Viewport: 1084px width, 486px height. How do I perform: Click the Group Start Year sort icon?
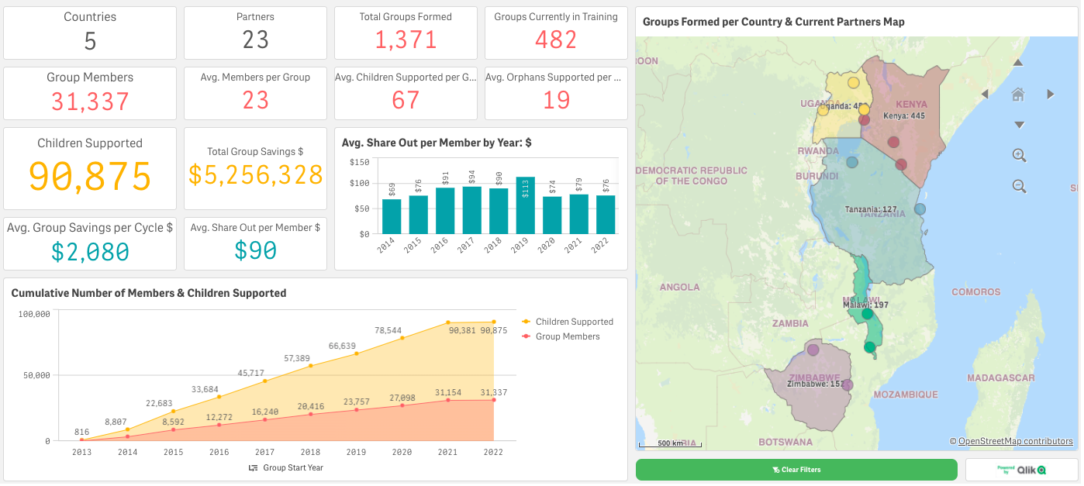click(253, 468)
